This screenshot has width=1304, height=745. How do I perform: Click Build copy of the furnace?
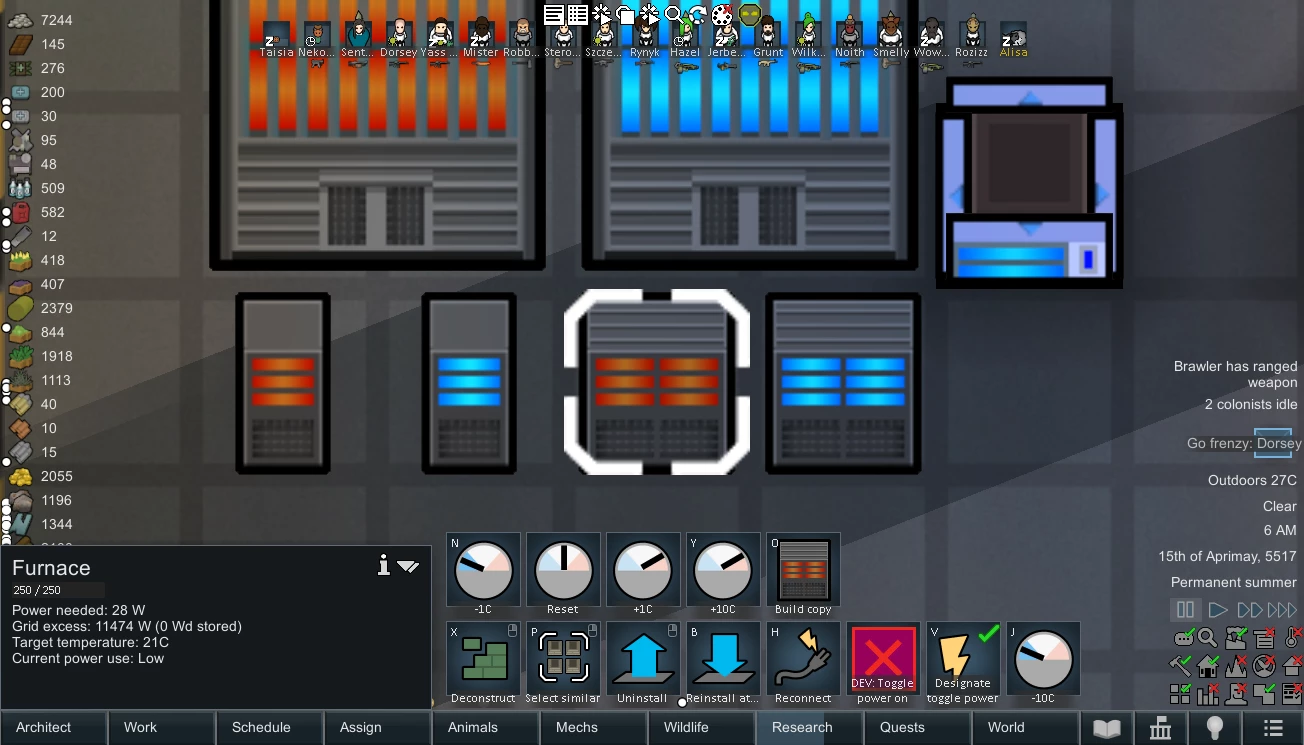coord(803,569)
